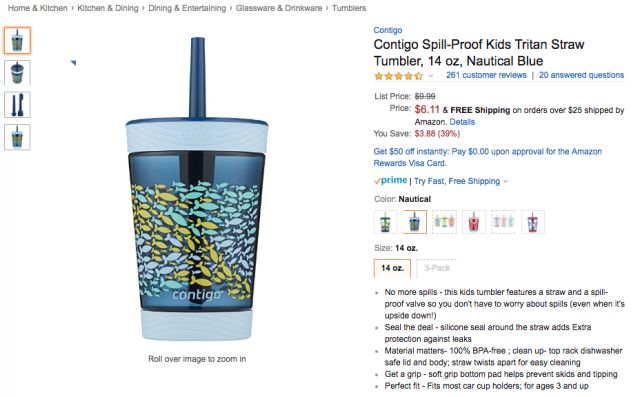Screen dimensions: 640x397
Task: Select the 3-Pack size option
Action: (436, 268)
